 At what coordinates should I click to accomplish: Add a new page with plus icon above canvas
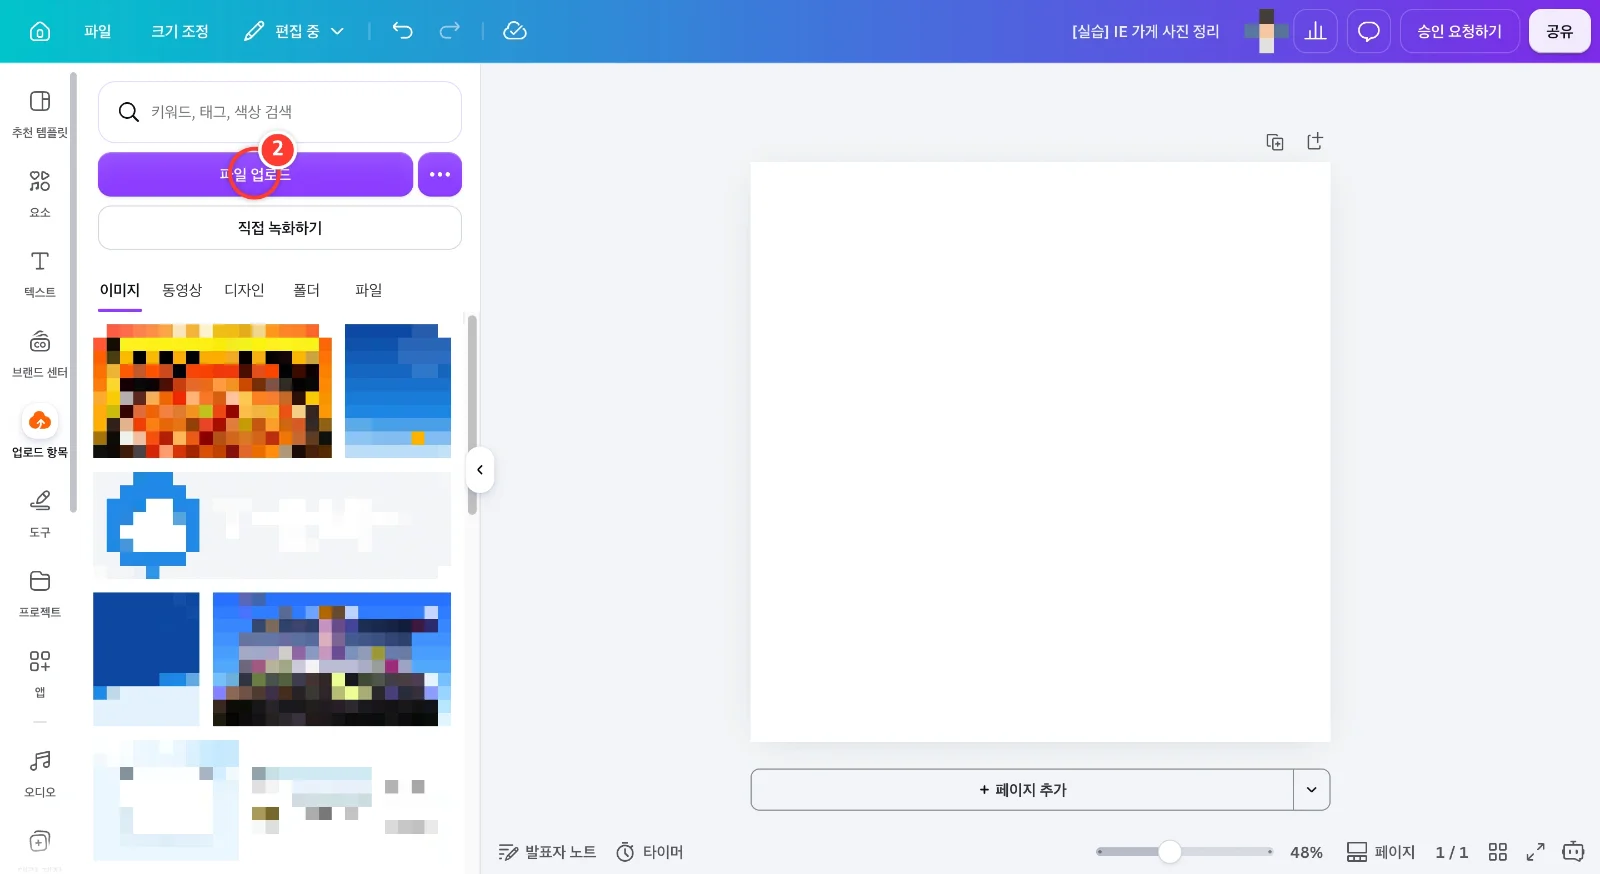[1315, 142]
